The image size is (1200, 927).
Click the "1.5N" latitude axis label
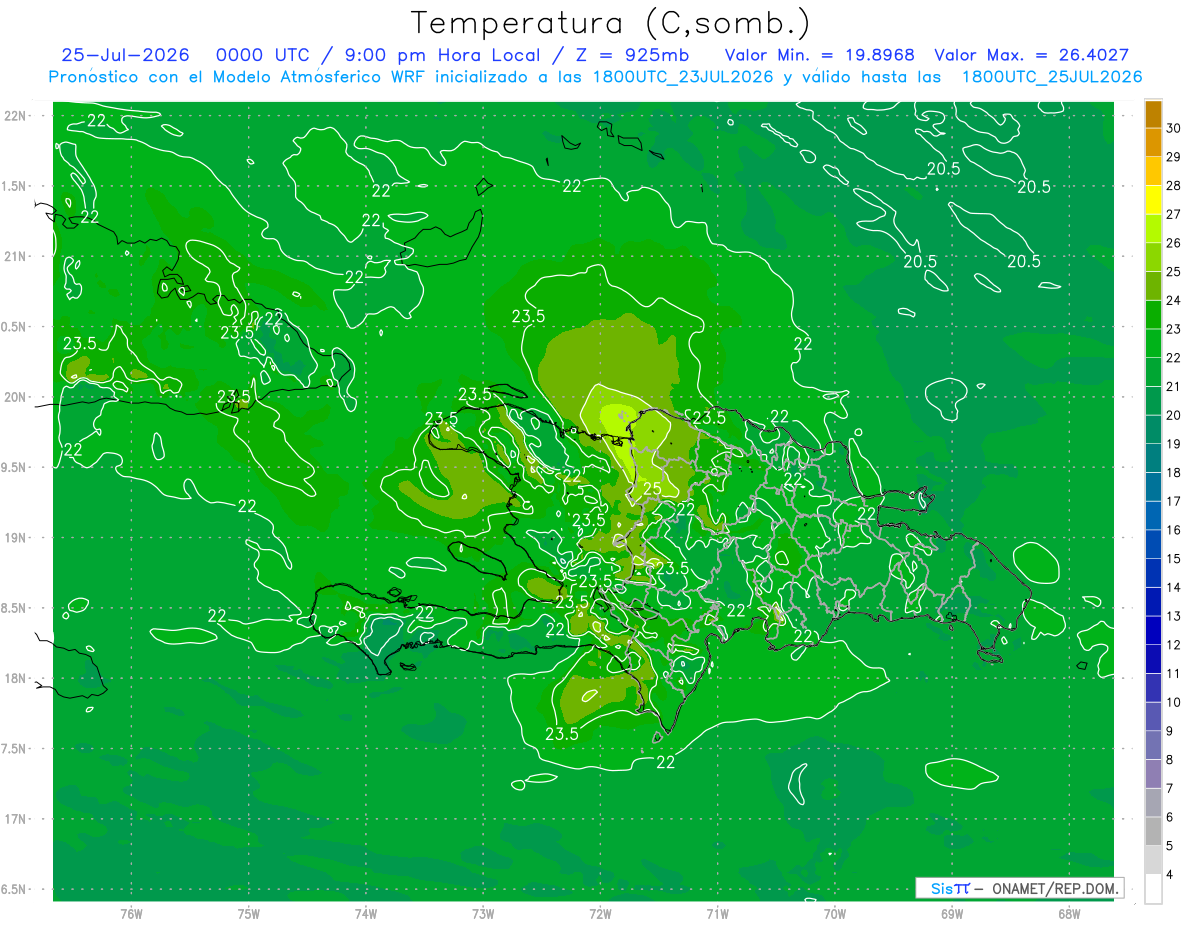point(15,186)
